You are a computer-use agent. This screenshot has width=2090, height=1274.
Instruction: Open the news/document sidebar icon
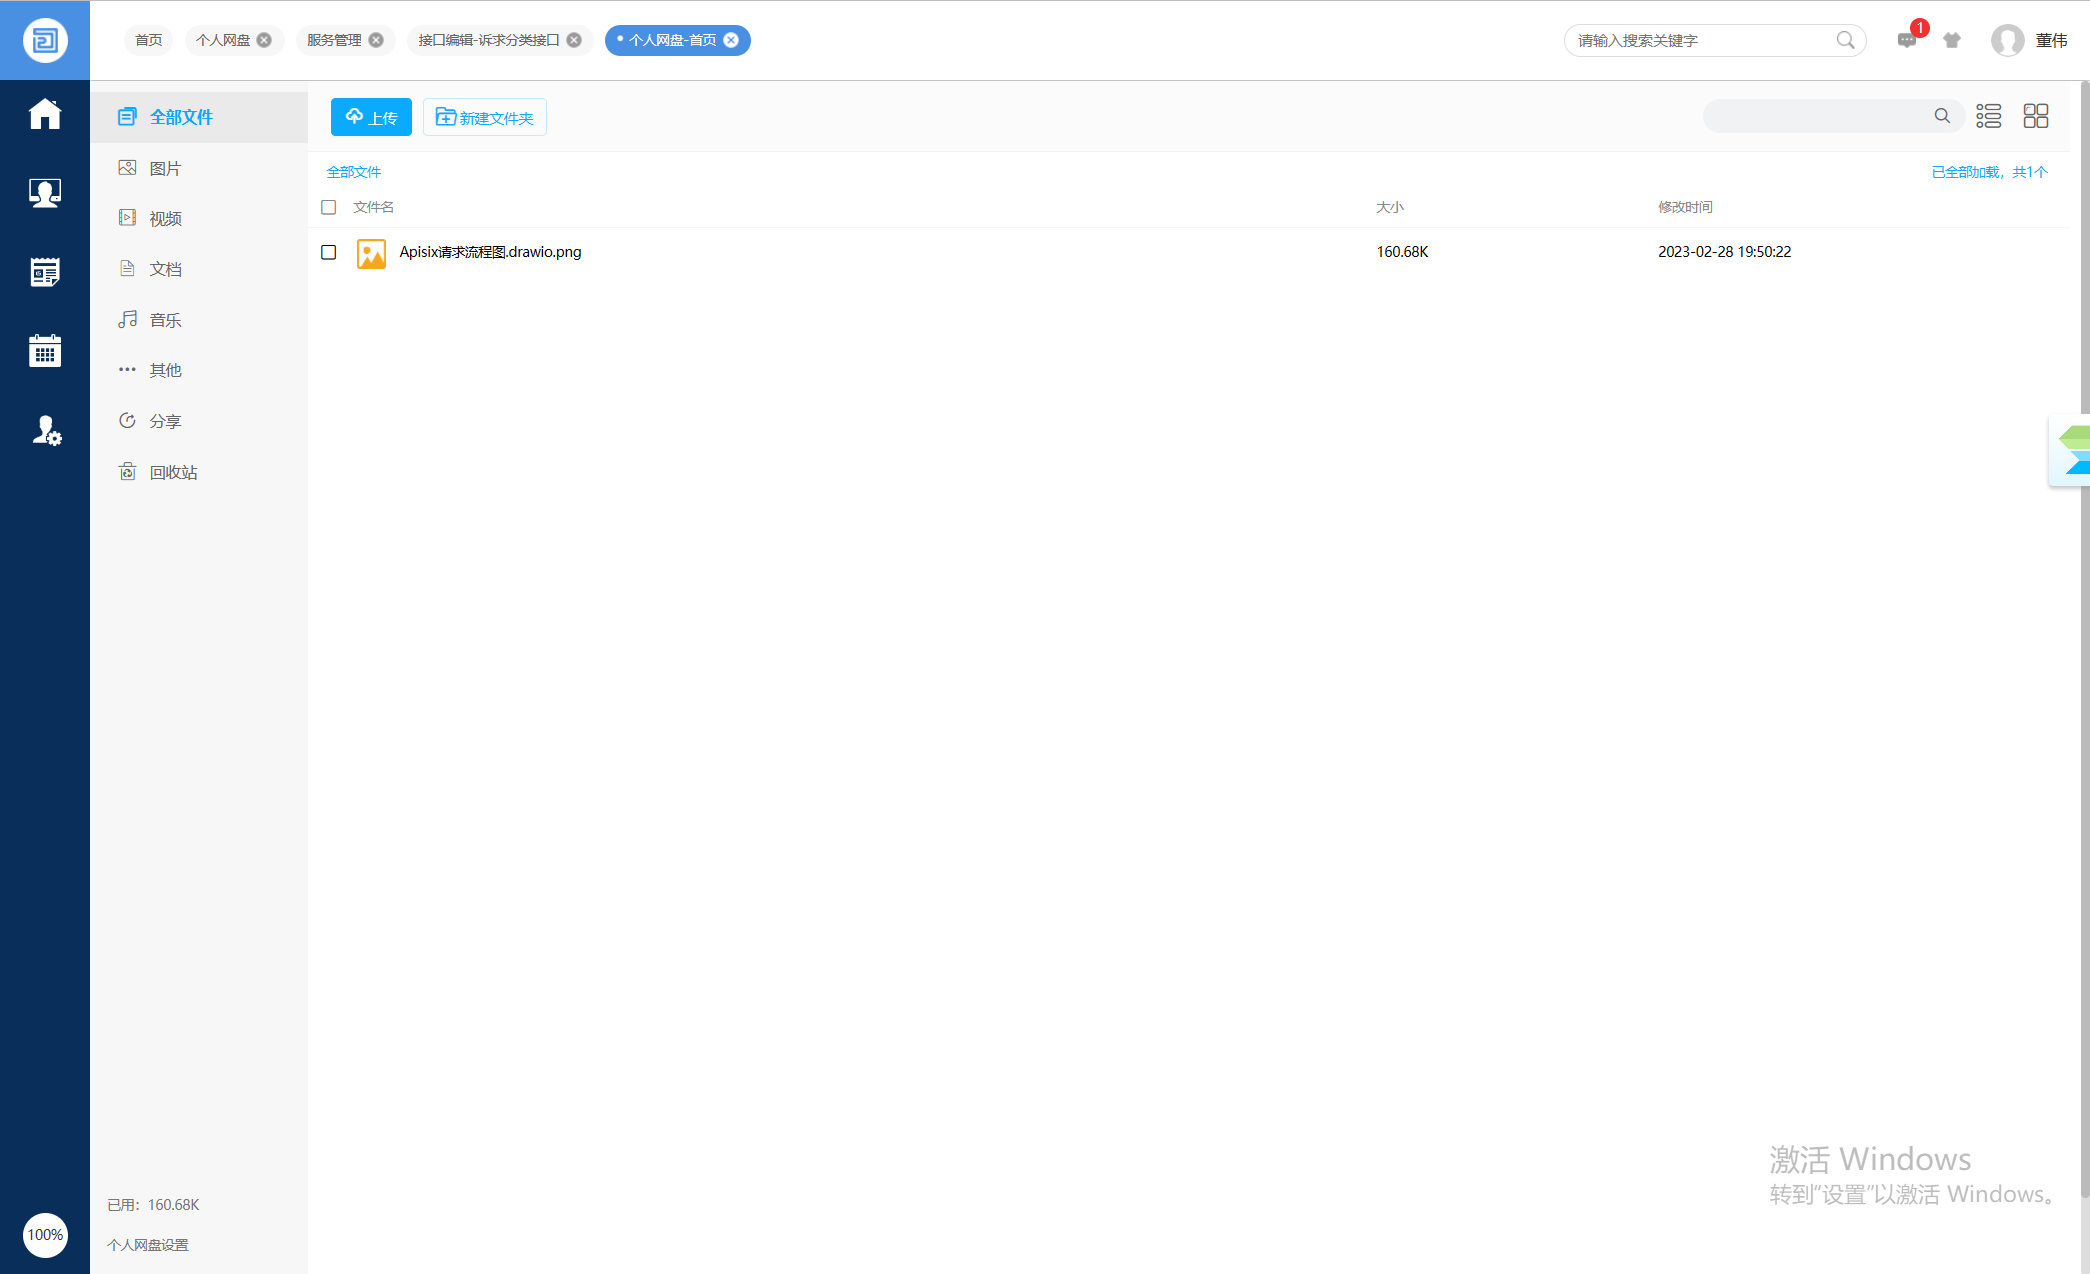[x=45, y=272]
